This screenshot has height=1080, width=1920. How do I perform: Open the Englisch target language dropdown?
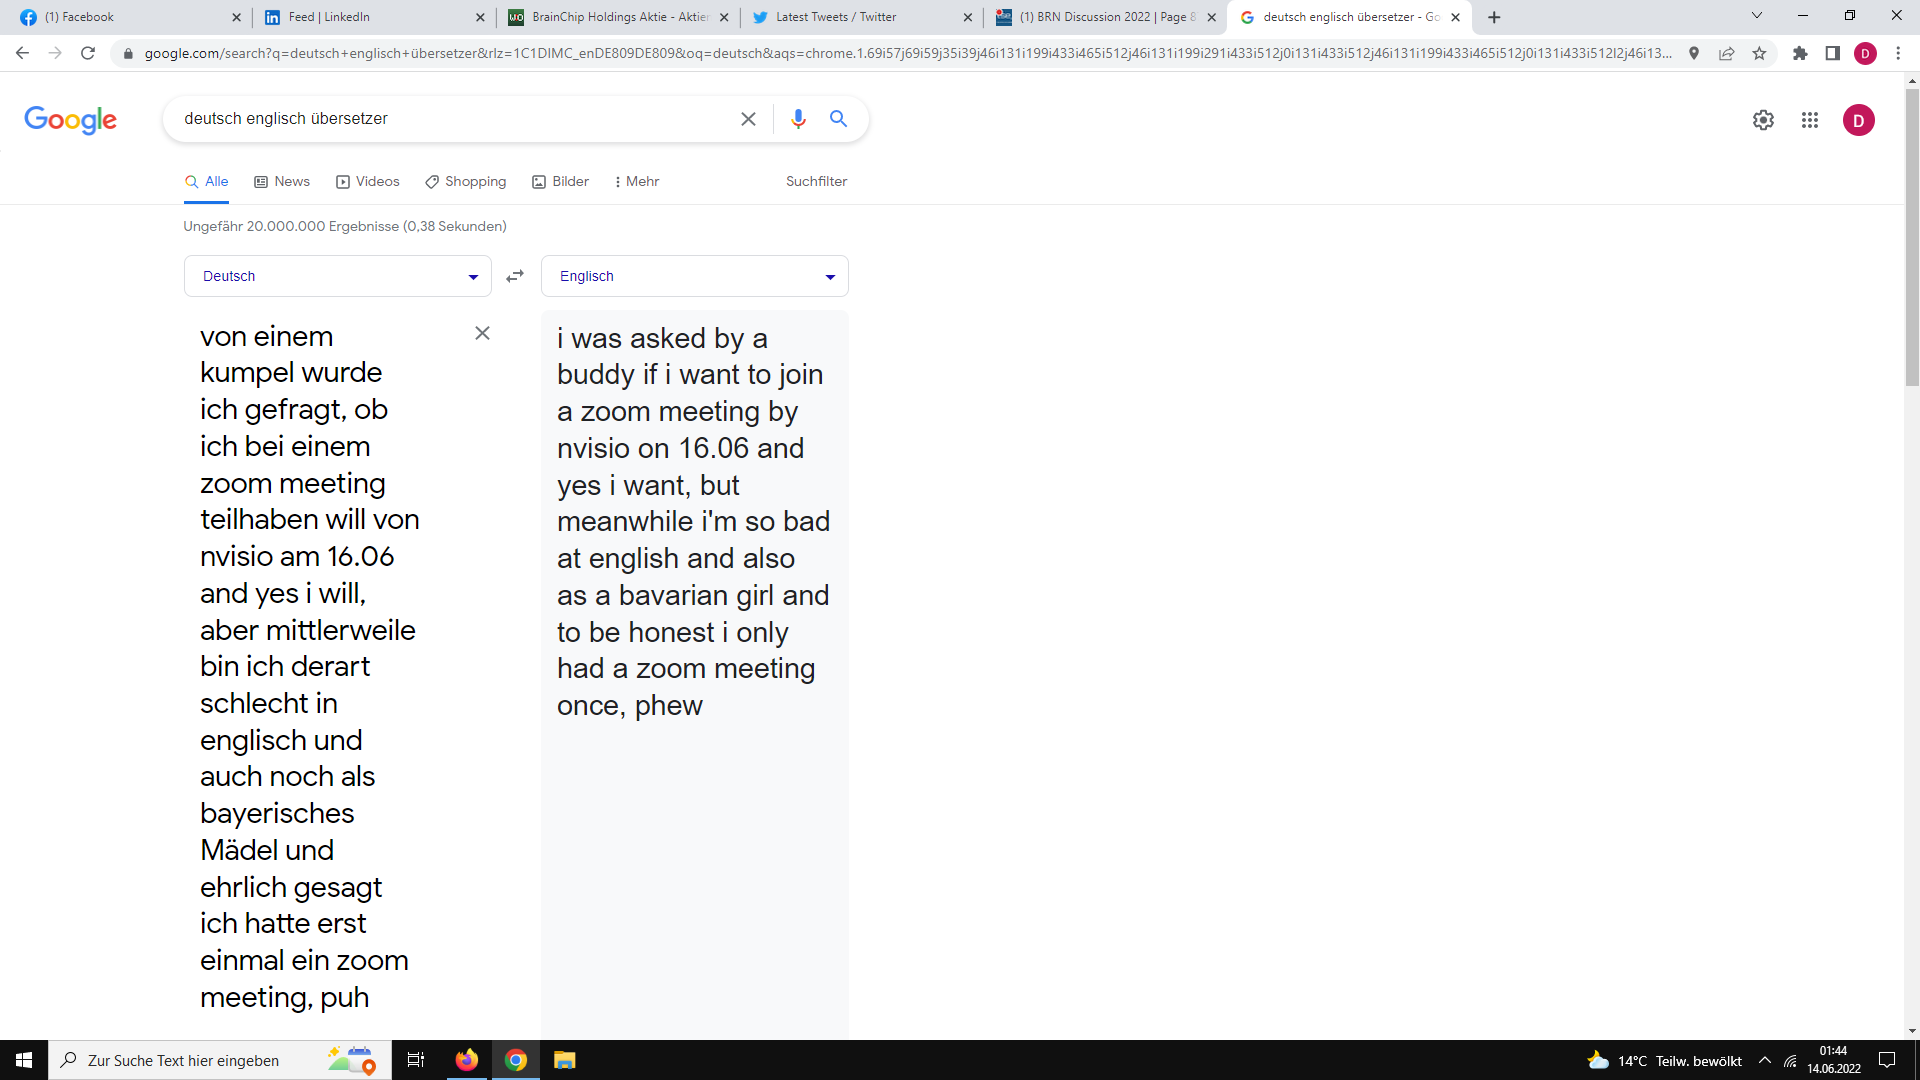click(x=695, y=276)
